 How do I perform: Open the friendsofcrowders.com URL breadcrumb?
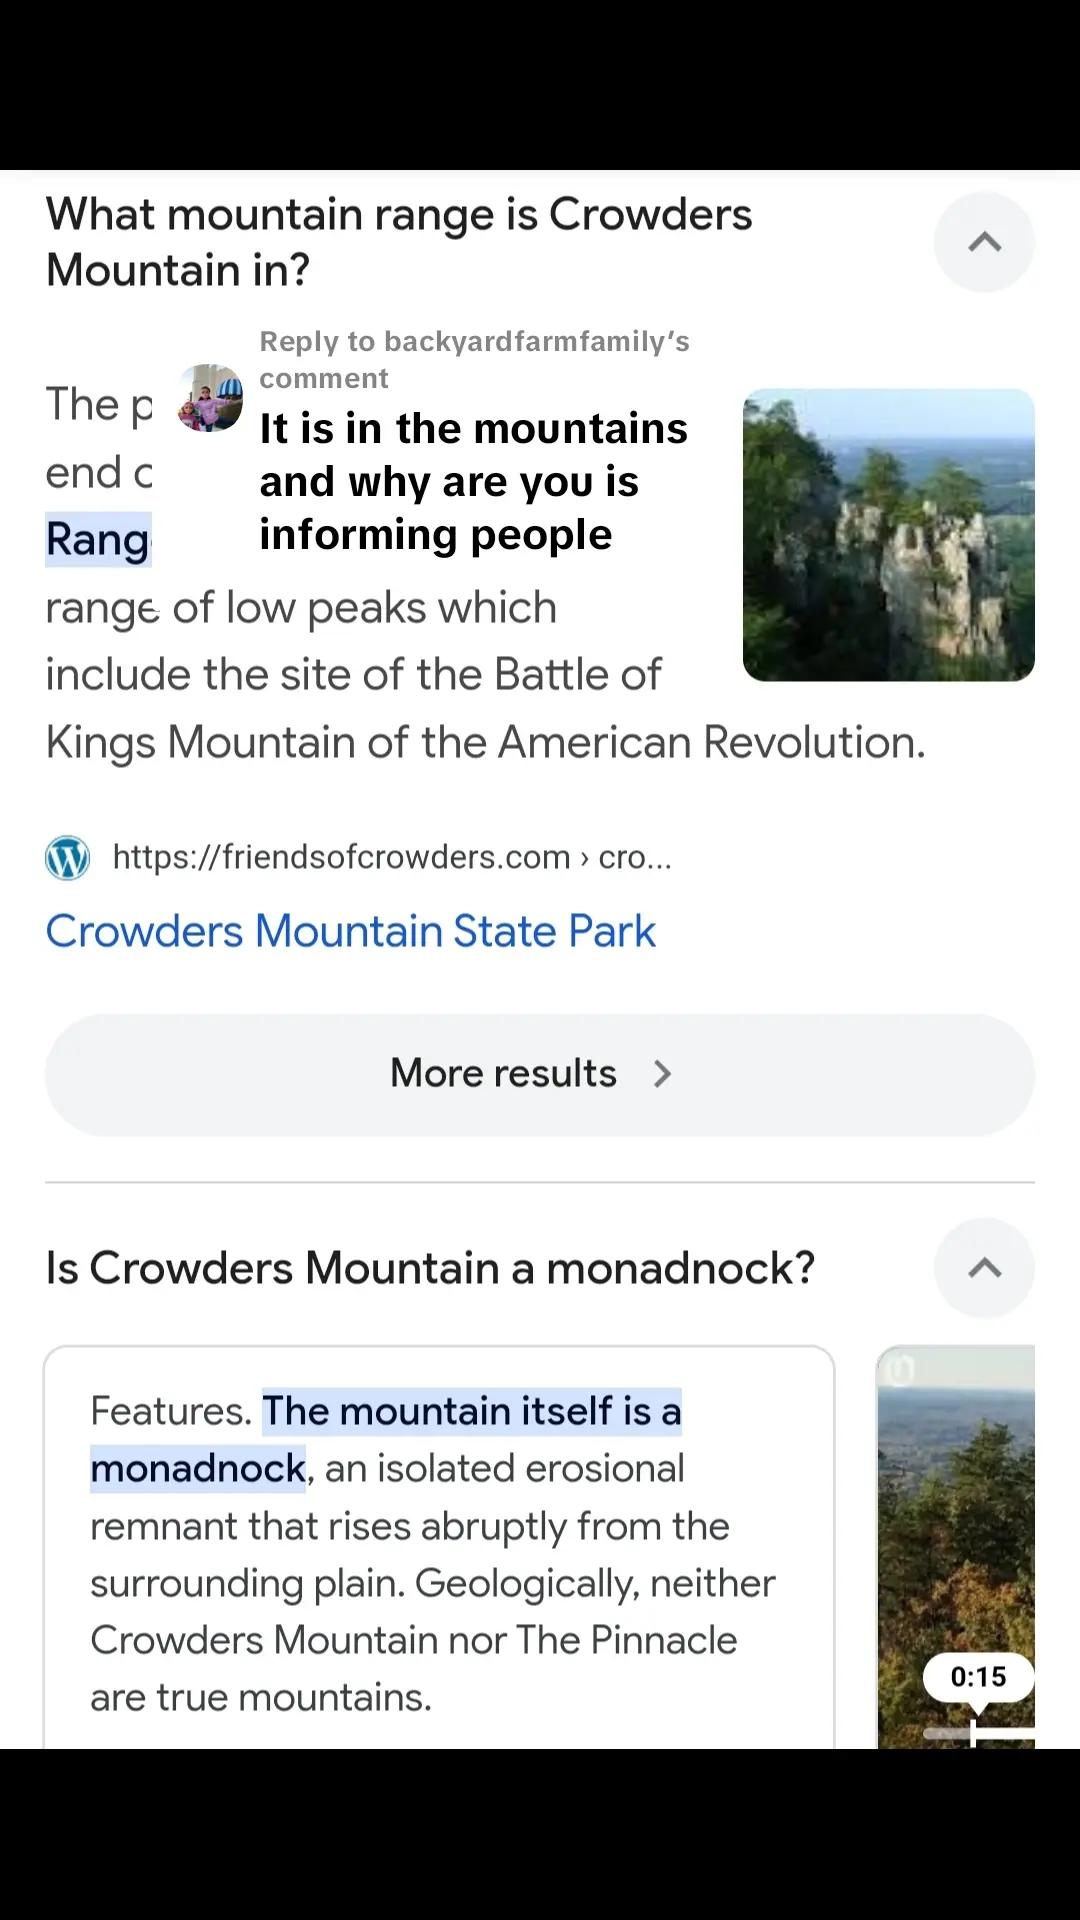(x=392, y=857)
